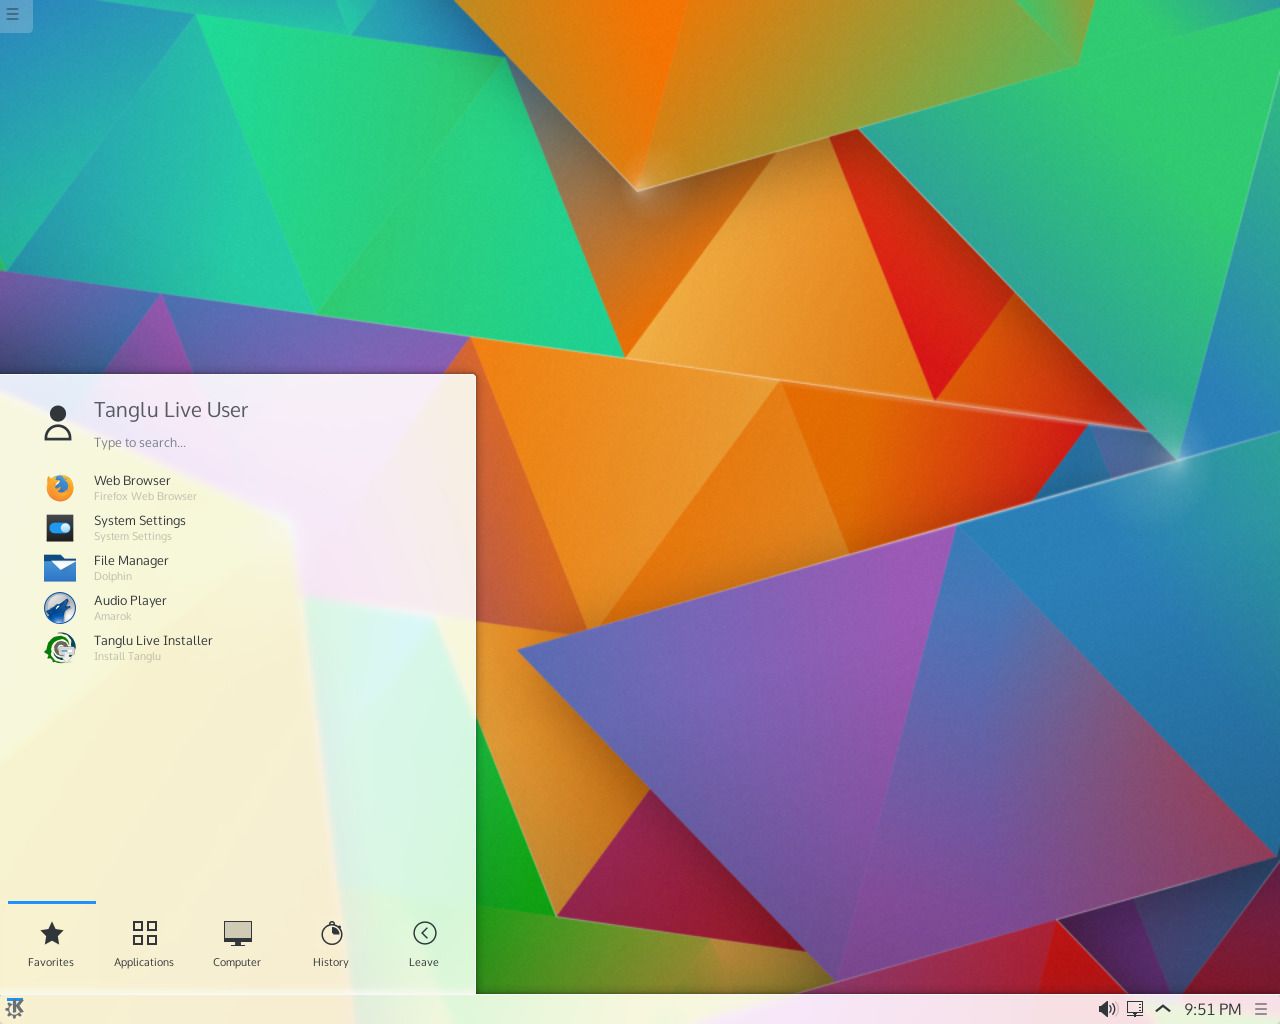Open System Settings from favorites

[140, 527]
